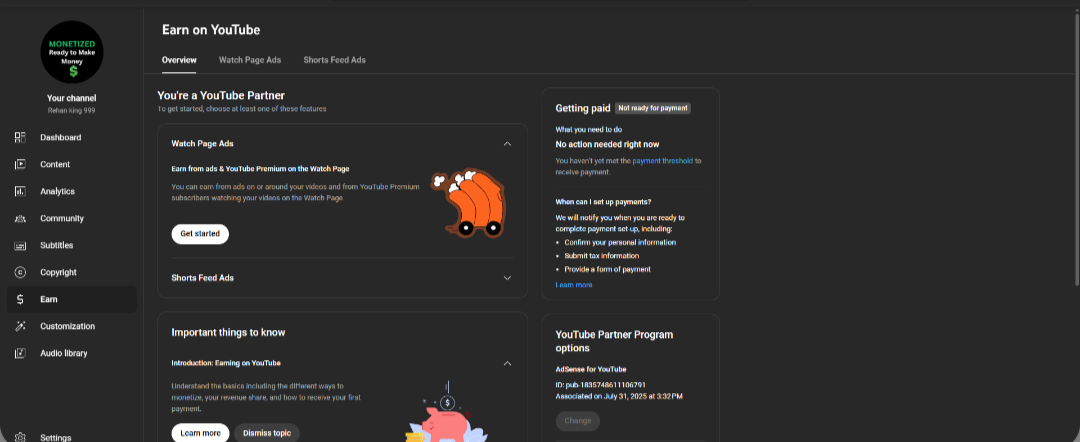The height and width of the screenshot is (442, 1080).
Task: Open the Shorts Feed Ads tab
Action: tap(335, 60)
